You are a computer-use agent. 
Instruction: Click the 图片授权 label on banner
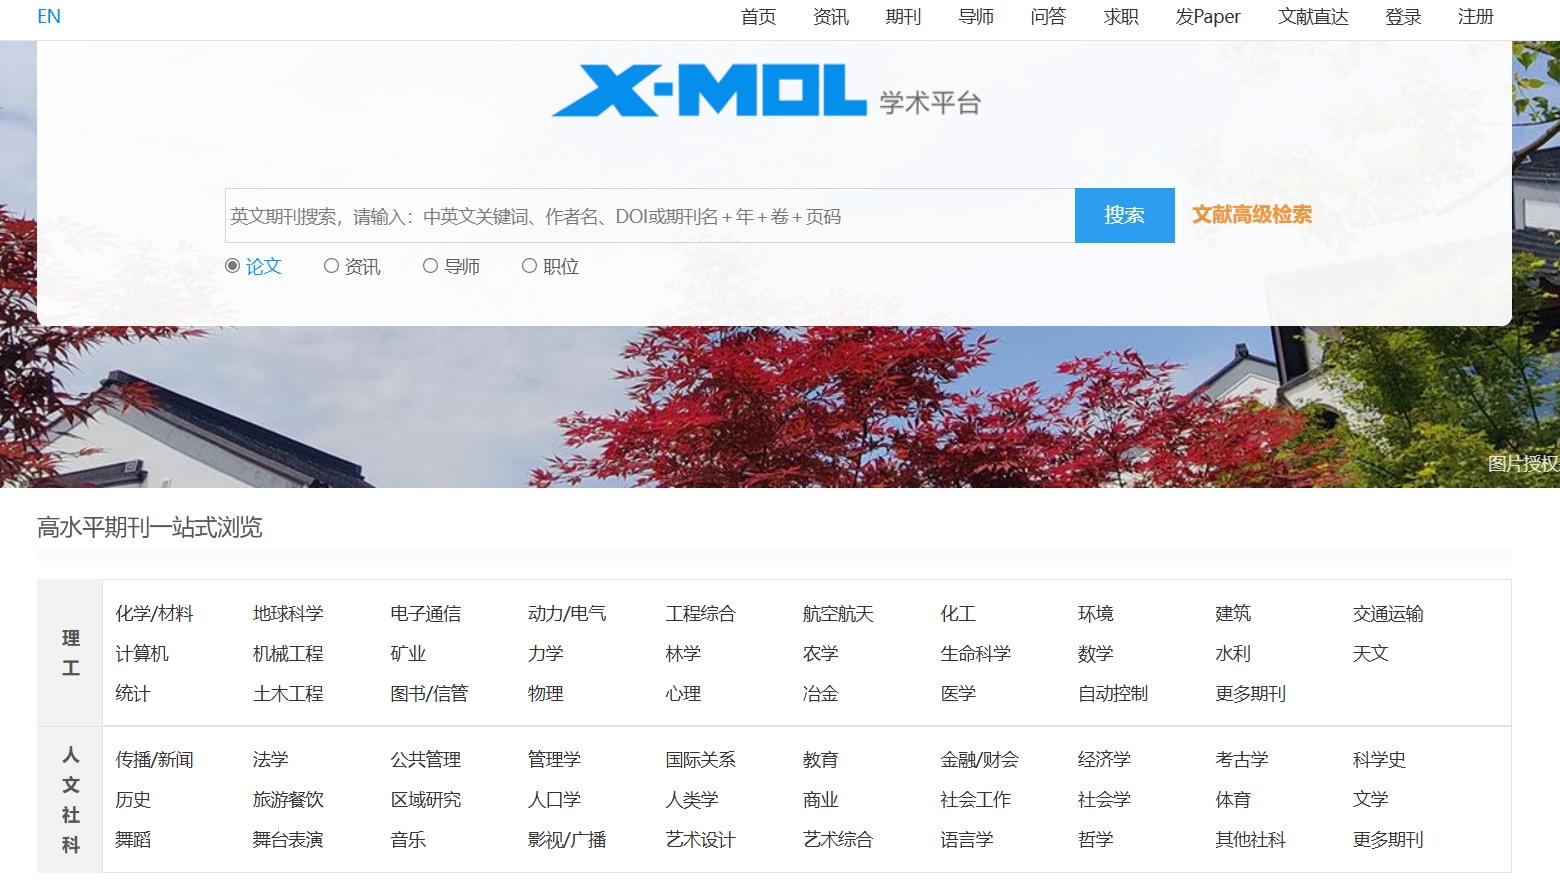tap(1523, 464)
